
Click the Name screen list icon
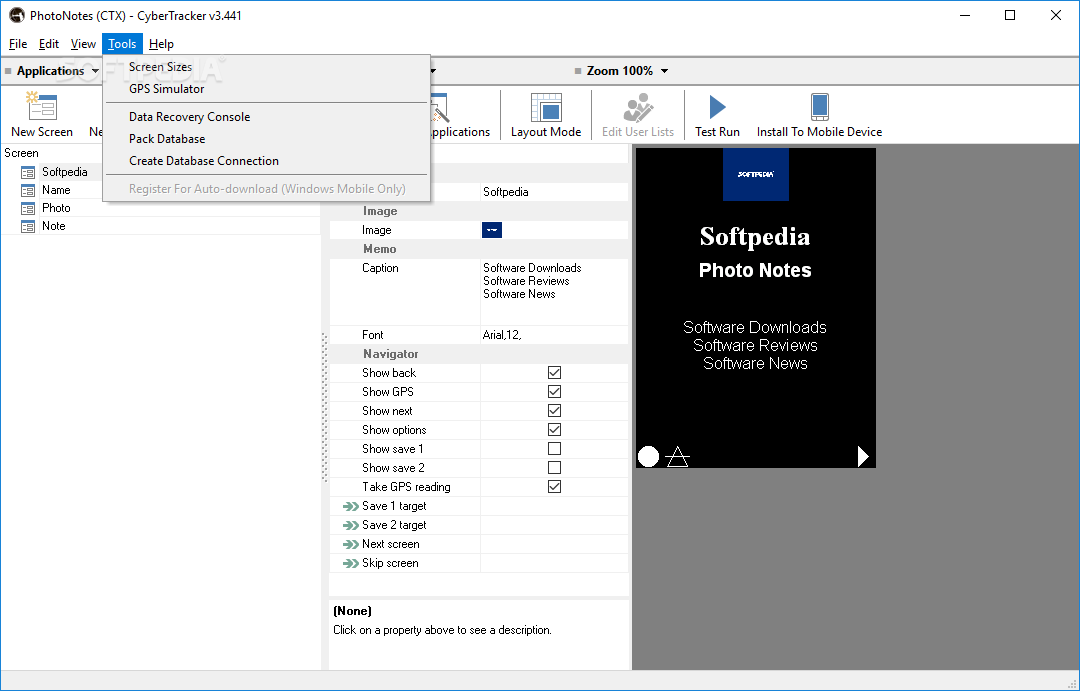[28, 190]
